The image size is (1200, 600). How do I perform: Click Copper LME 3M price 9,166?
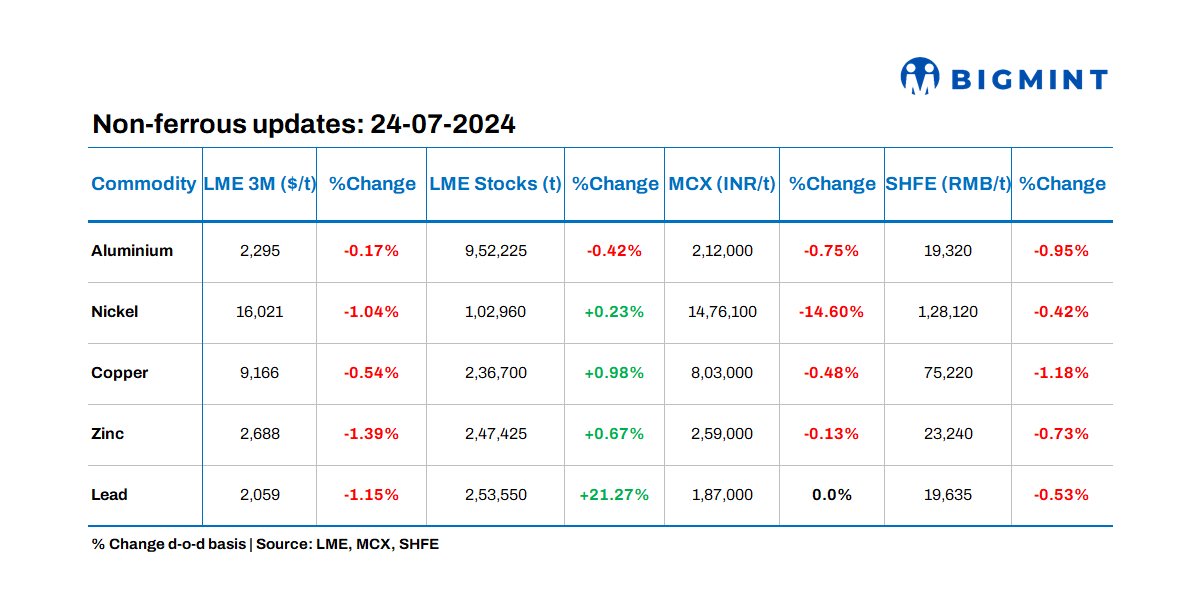tap(259, 373)
